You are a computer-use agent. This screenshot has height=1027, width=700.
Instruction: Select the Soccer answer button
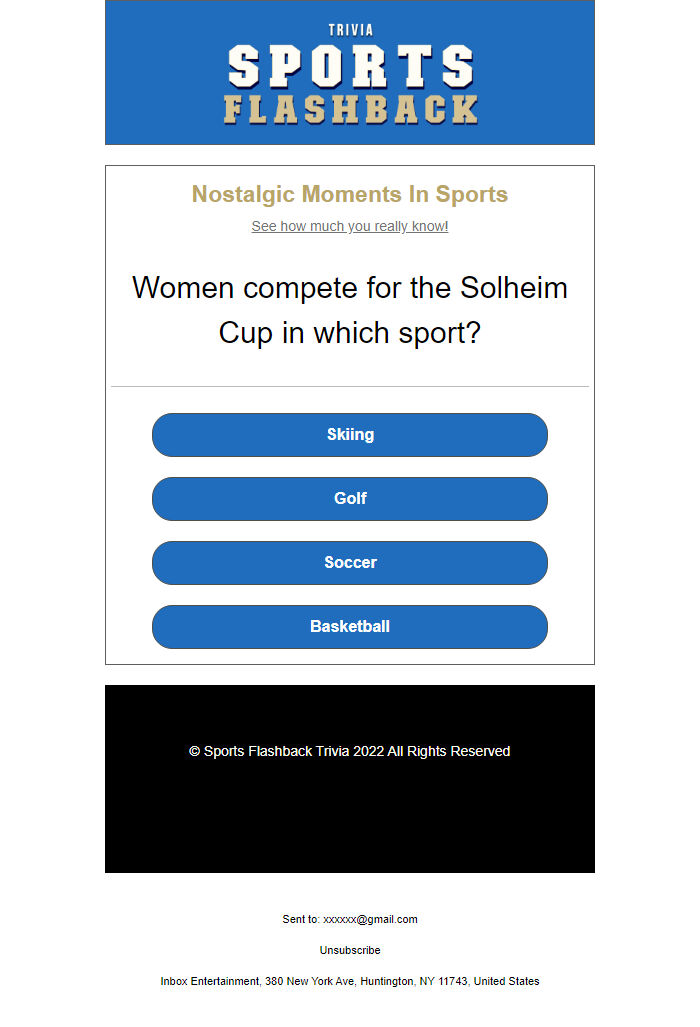coord(350,562)
